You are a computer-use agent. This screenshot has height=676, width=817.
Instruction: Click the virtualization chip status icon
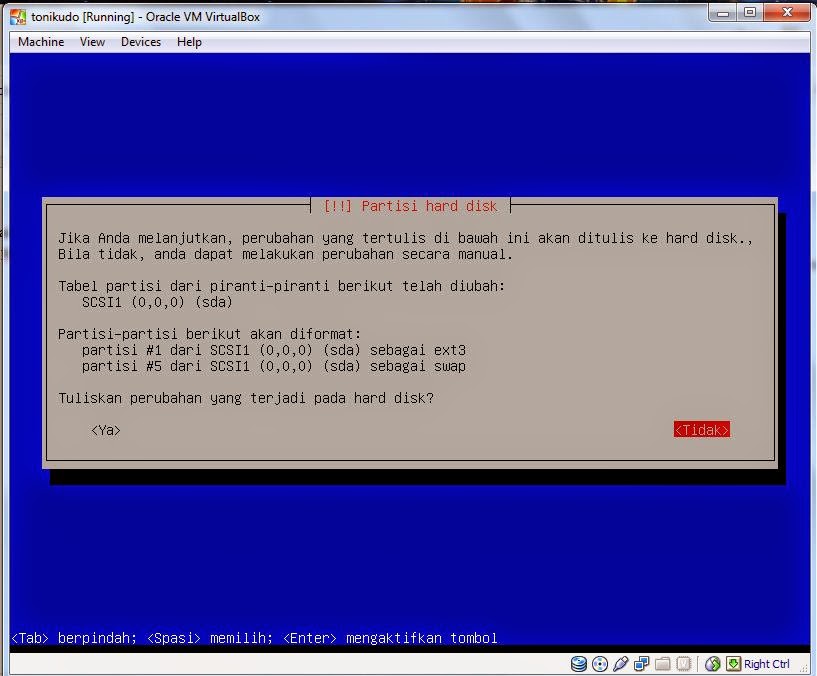683,663
